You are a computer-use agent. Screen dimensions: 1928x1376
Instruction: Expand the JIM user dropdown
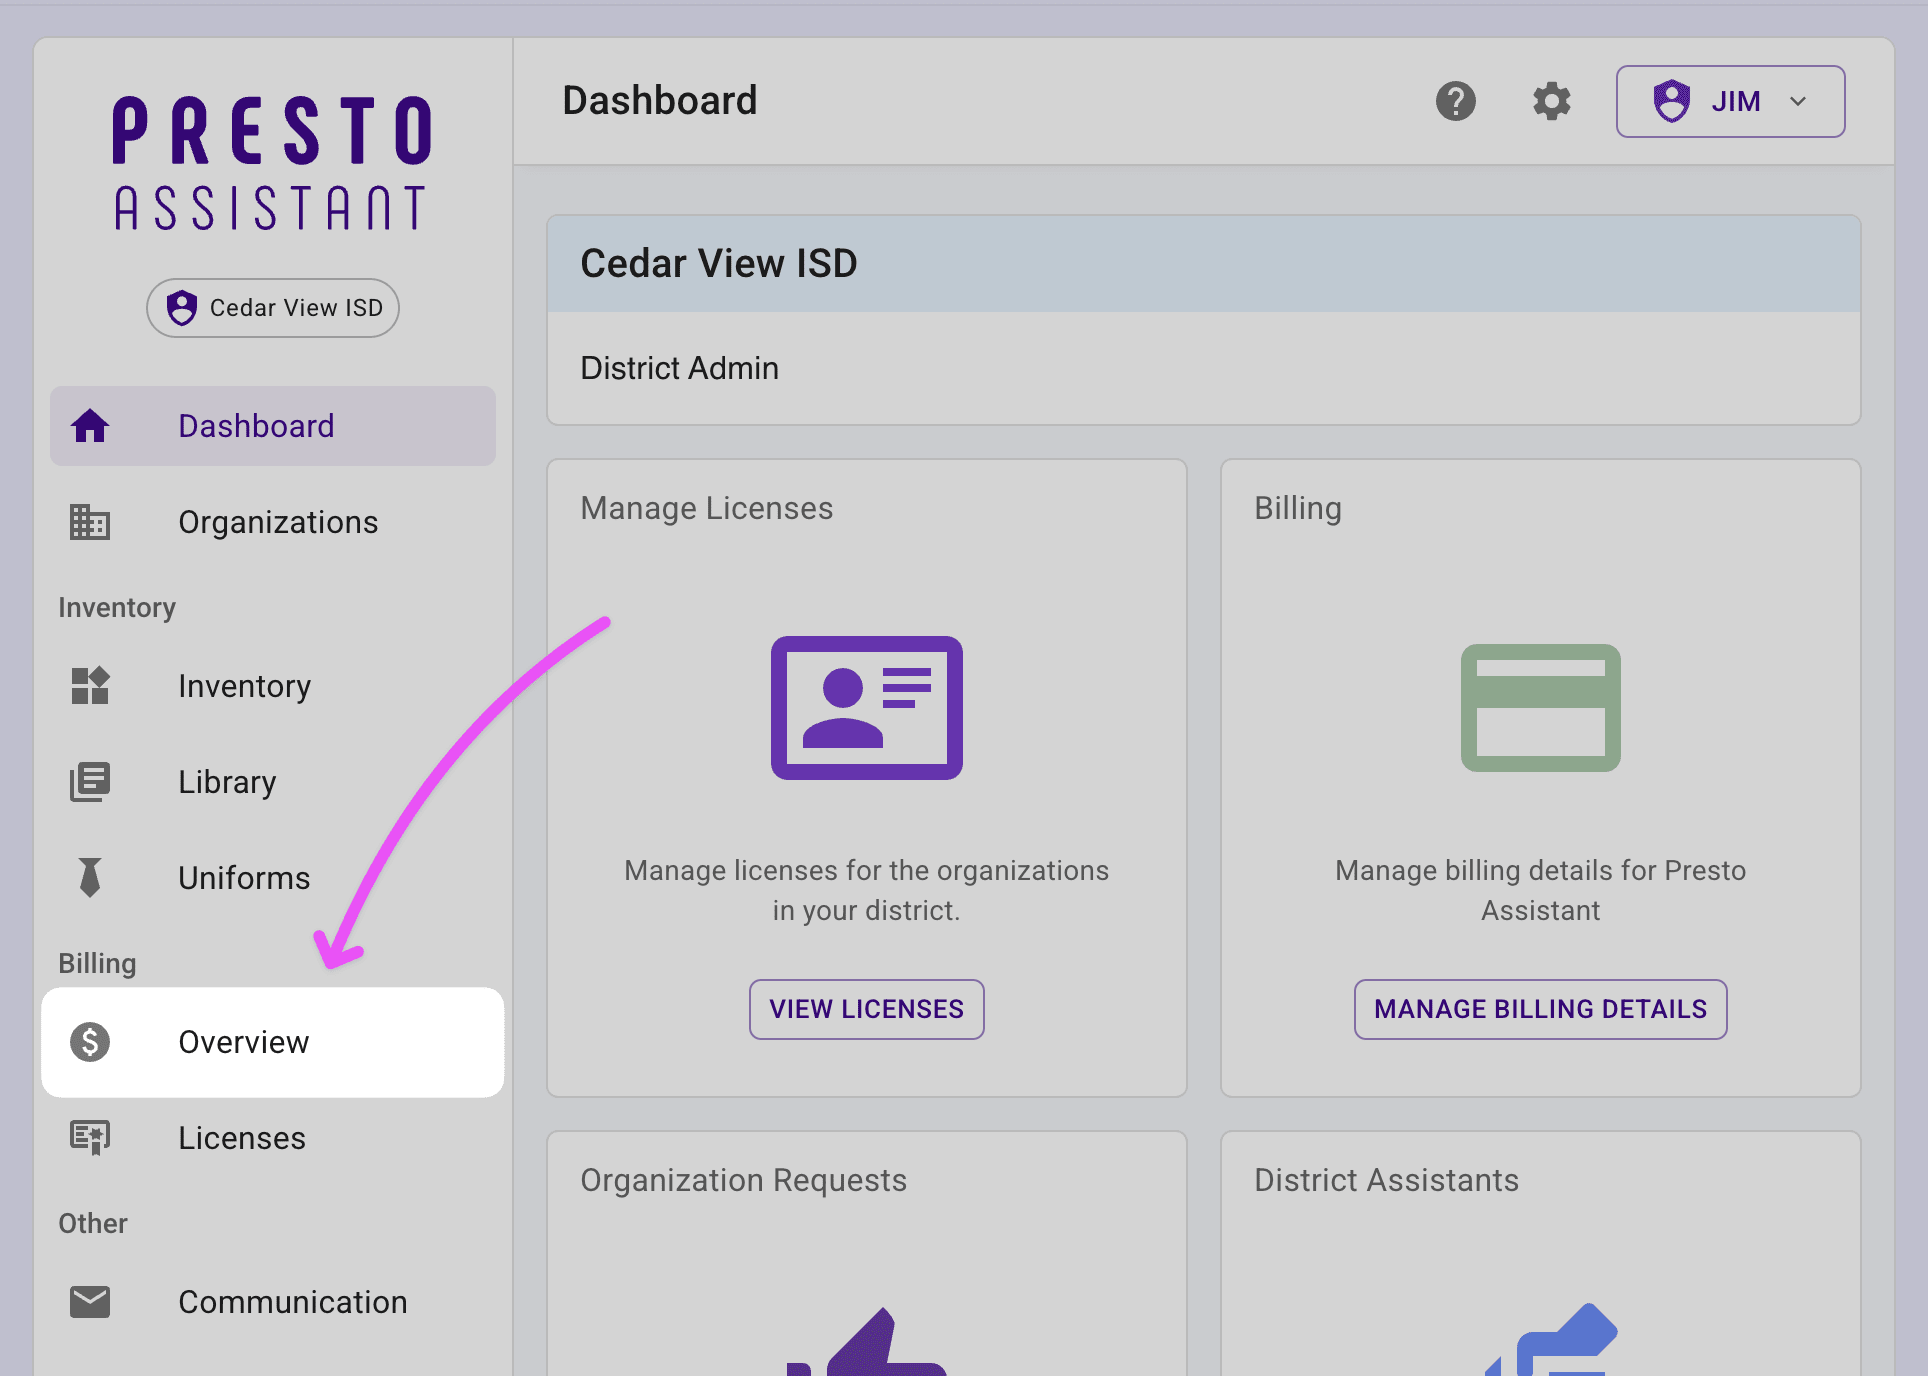[1730, 101]
